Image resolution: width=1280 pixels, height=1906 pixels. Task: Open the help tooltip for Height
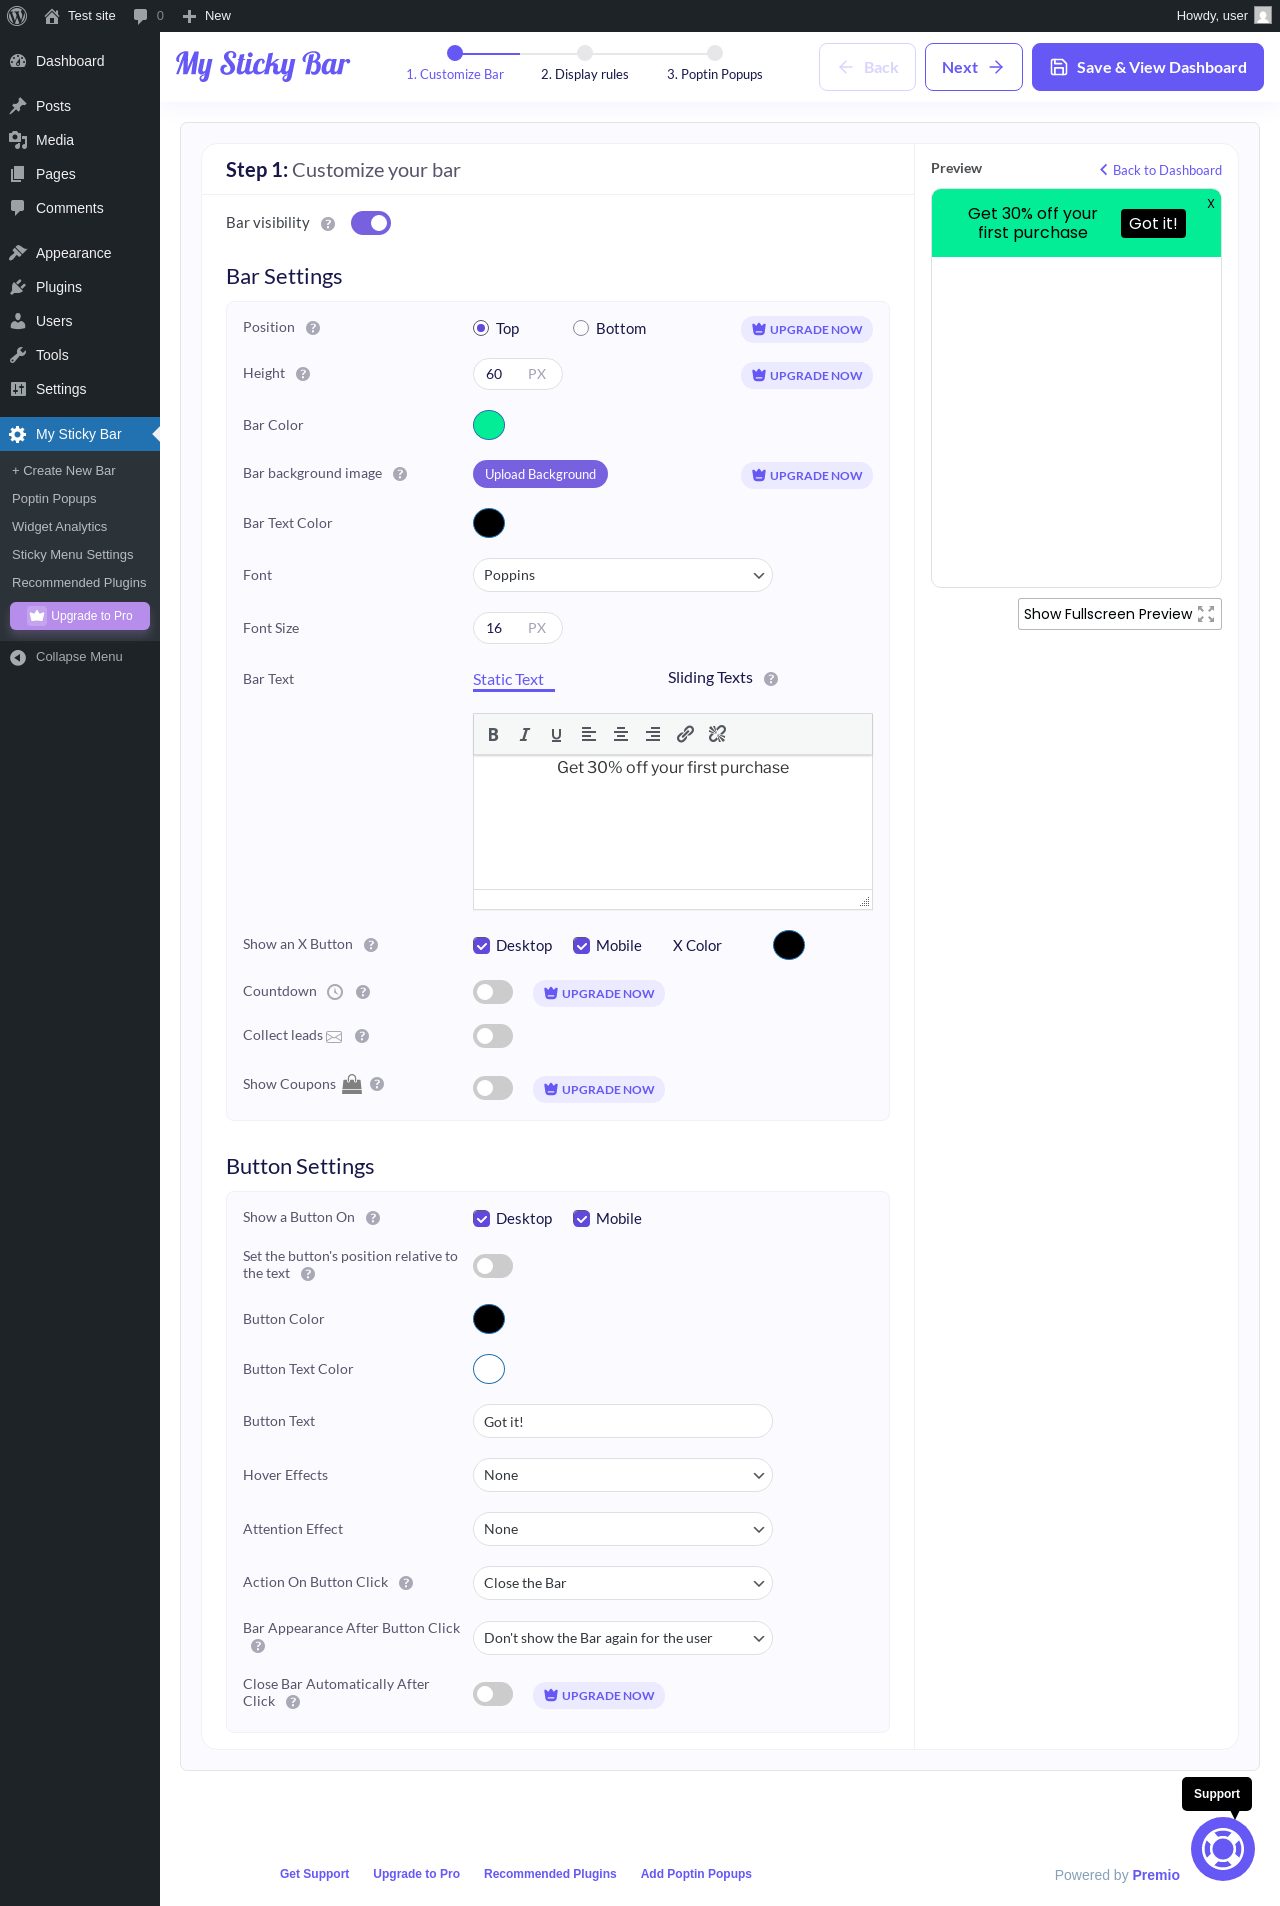pos(303,374)
